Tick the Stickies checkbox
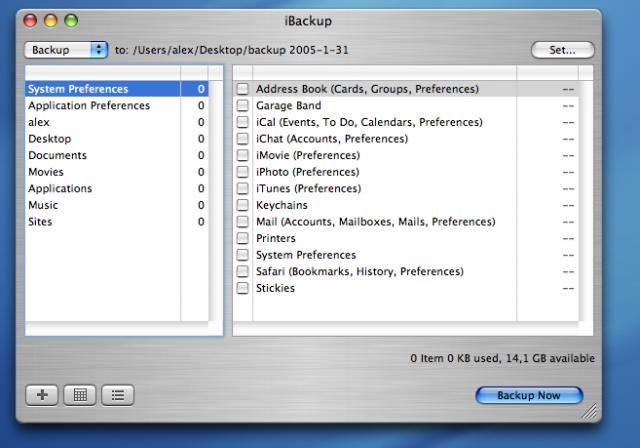Screen dimensions: 640x448 point(242,288)
